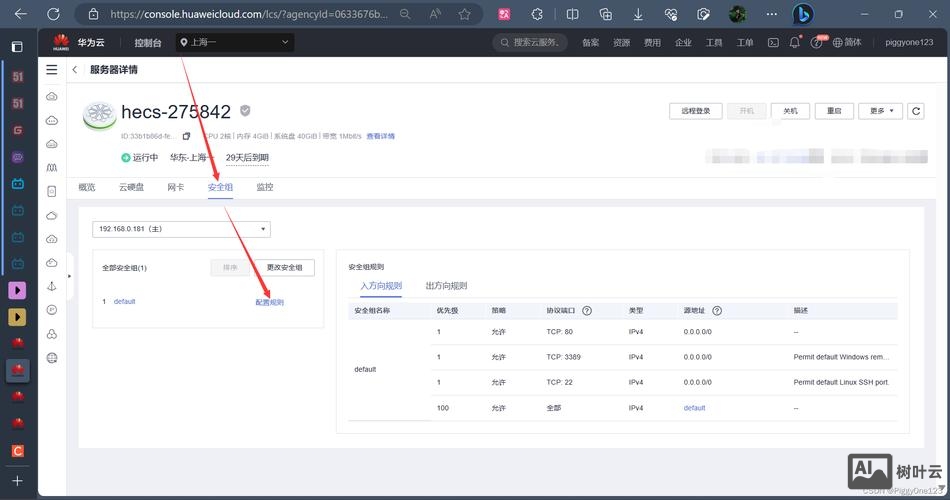Switch to the 云硬盘 tab

tap(131, 187)
